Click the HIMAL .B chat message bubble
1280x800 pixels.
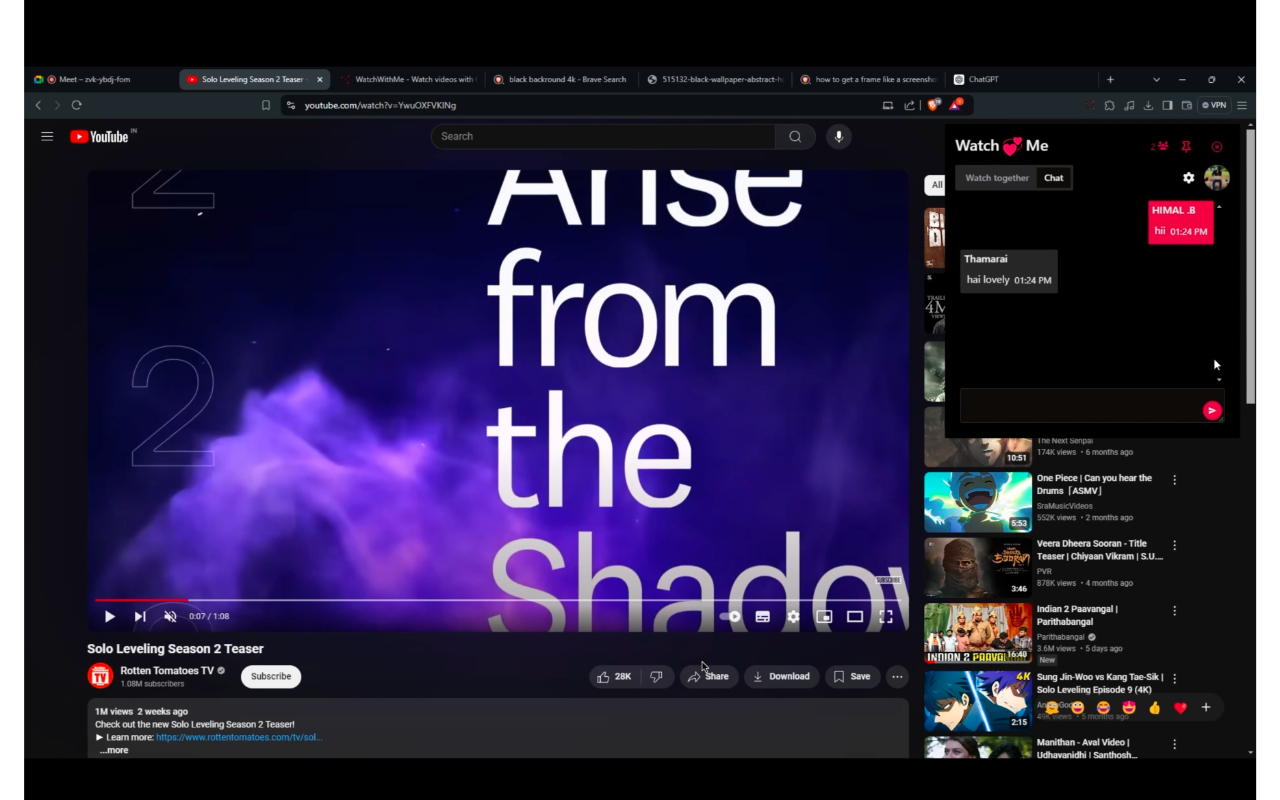point(1181,222)
